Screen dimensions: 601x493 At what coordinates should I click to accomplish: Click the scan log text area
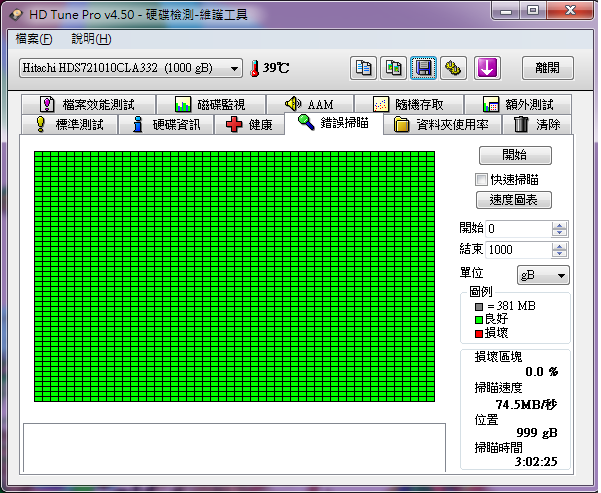pos(234,448)
